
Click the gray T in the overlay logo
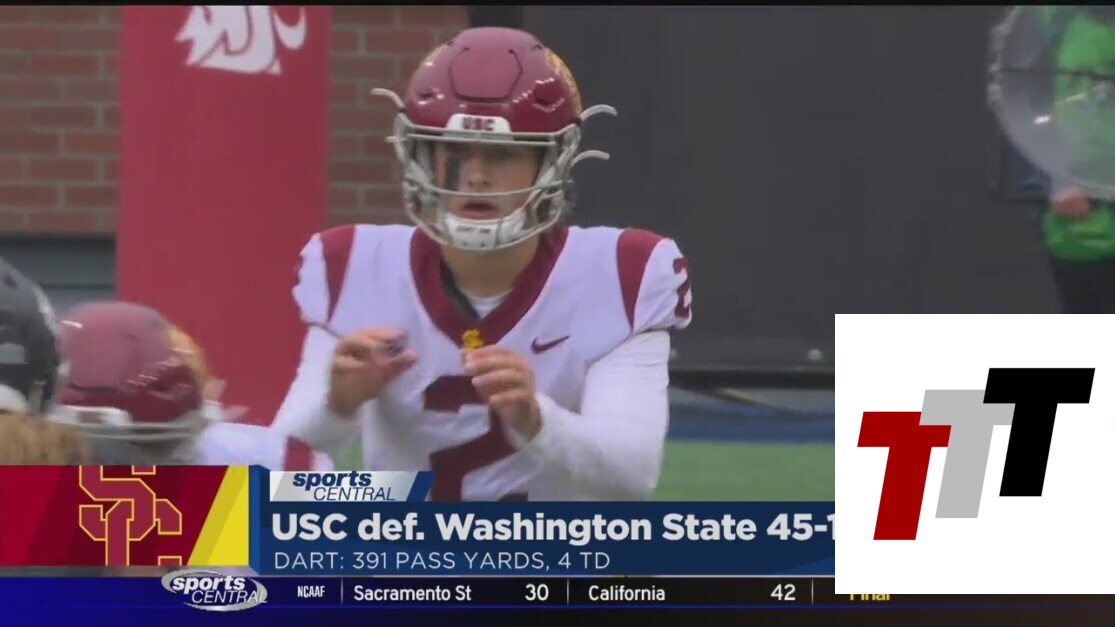coord(964,453)
